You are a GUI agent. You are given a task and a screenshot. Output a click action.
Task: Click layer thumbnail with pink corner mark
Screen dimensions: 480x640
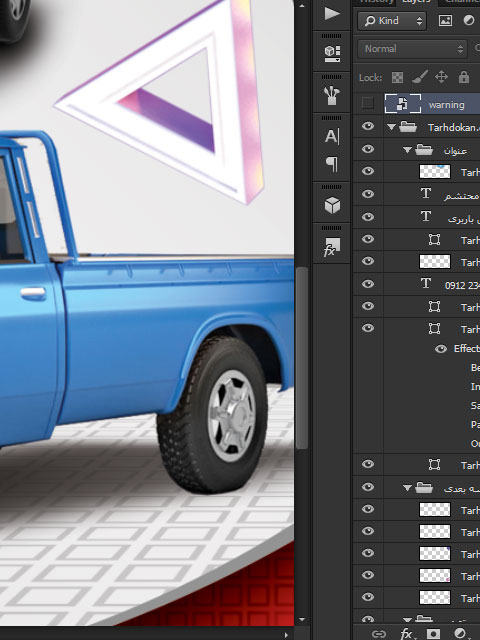[435, 575]
